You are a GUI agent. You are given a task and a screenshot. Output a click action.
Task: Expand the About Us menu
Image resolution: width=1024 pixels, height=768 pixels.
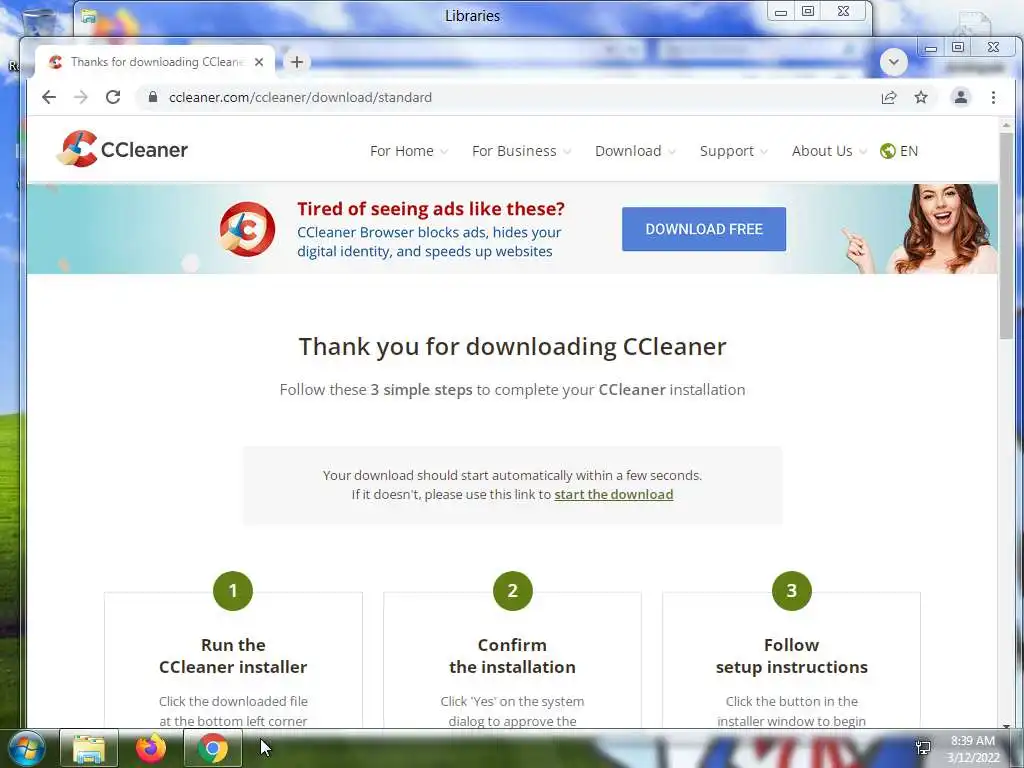tap(829, 151)
